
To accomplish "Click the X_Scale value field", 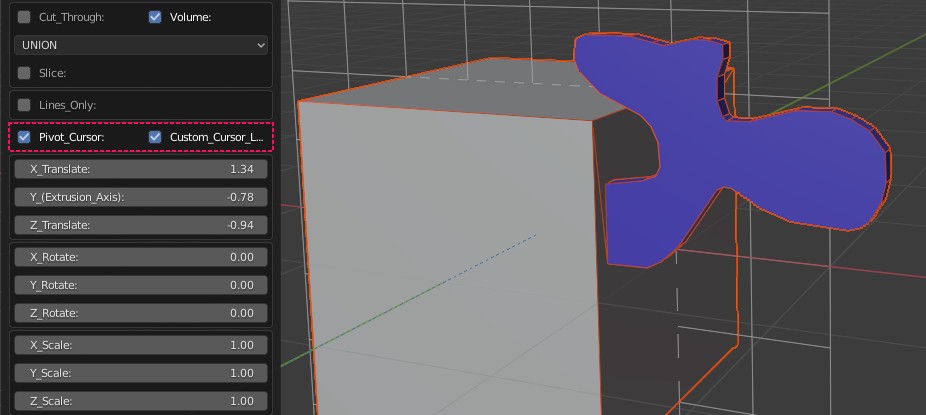I will coord(141,345).
